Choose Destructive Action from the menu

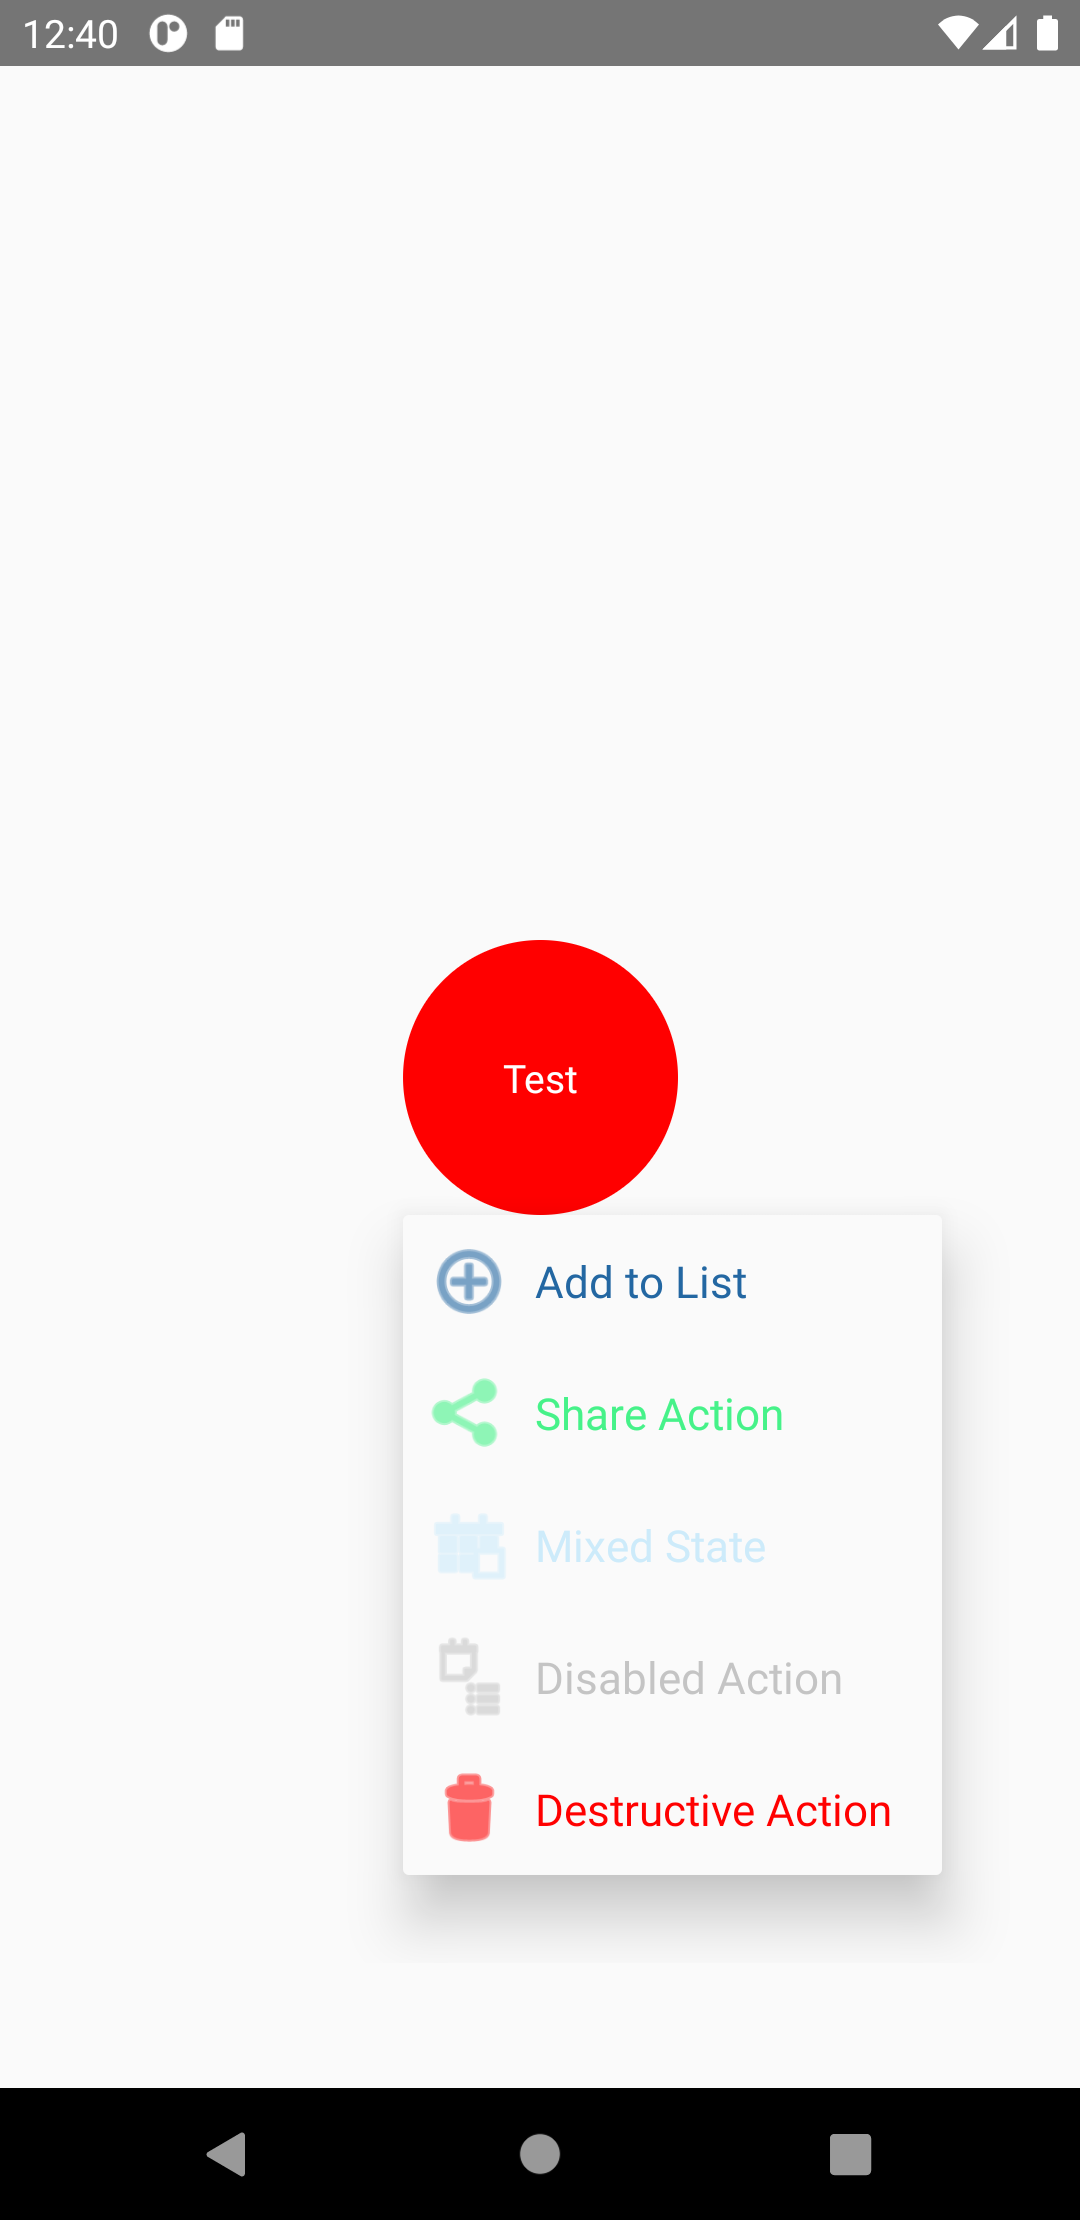click(x=712, y=1809)
